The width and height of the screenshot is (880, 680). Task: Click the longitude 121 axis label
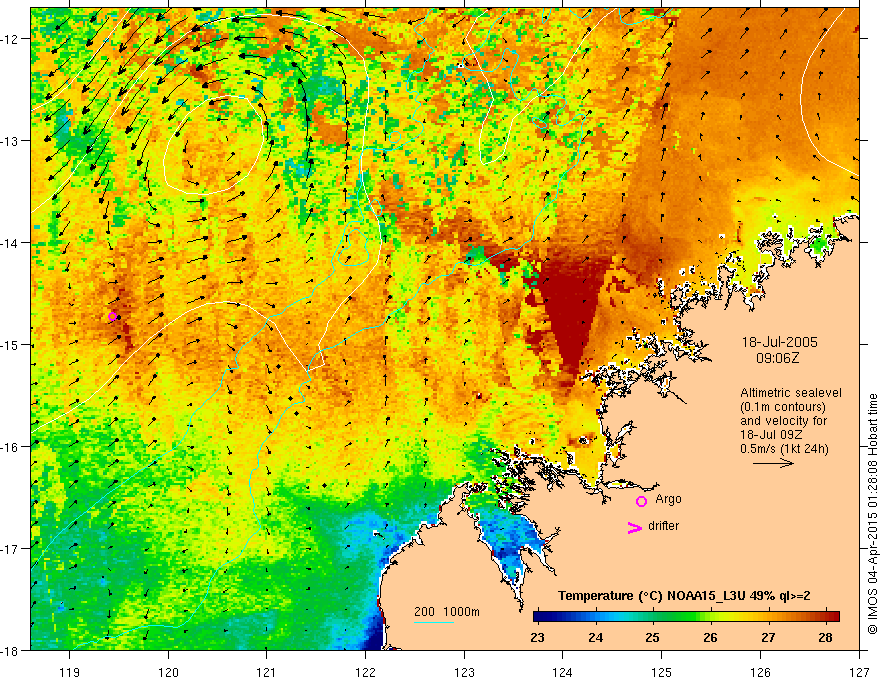[x=267, y=672]
